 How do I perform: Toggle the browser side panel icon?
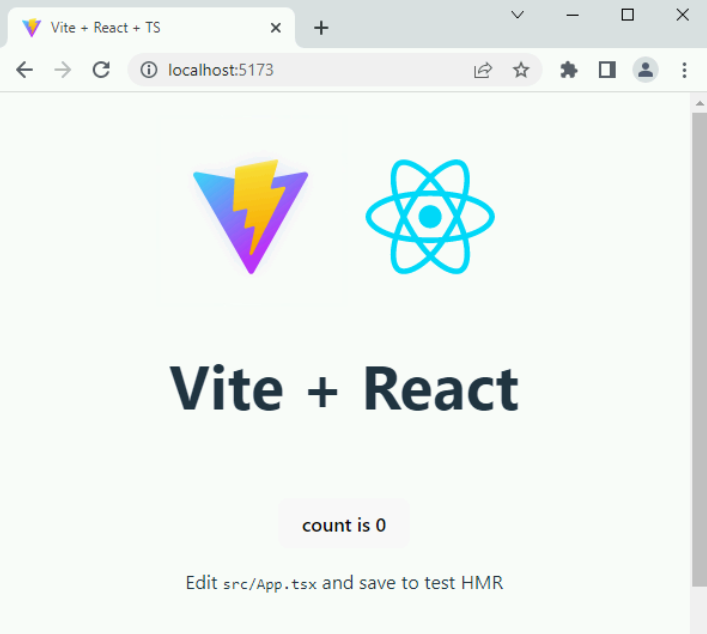(607, 70)
